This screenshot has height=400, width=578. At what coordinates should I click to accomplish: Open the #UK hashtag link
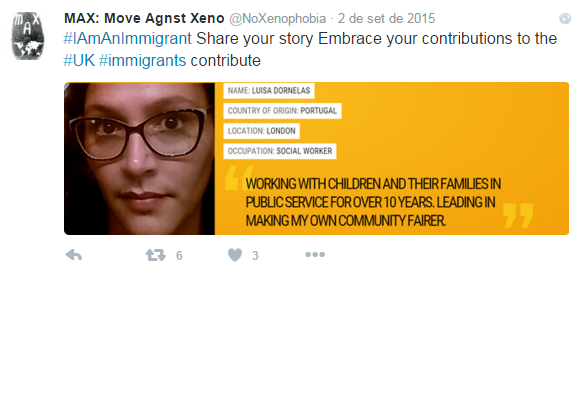pyautogui.click(x=79, y=60)
